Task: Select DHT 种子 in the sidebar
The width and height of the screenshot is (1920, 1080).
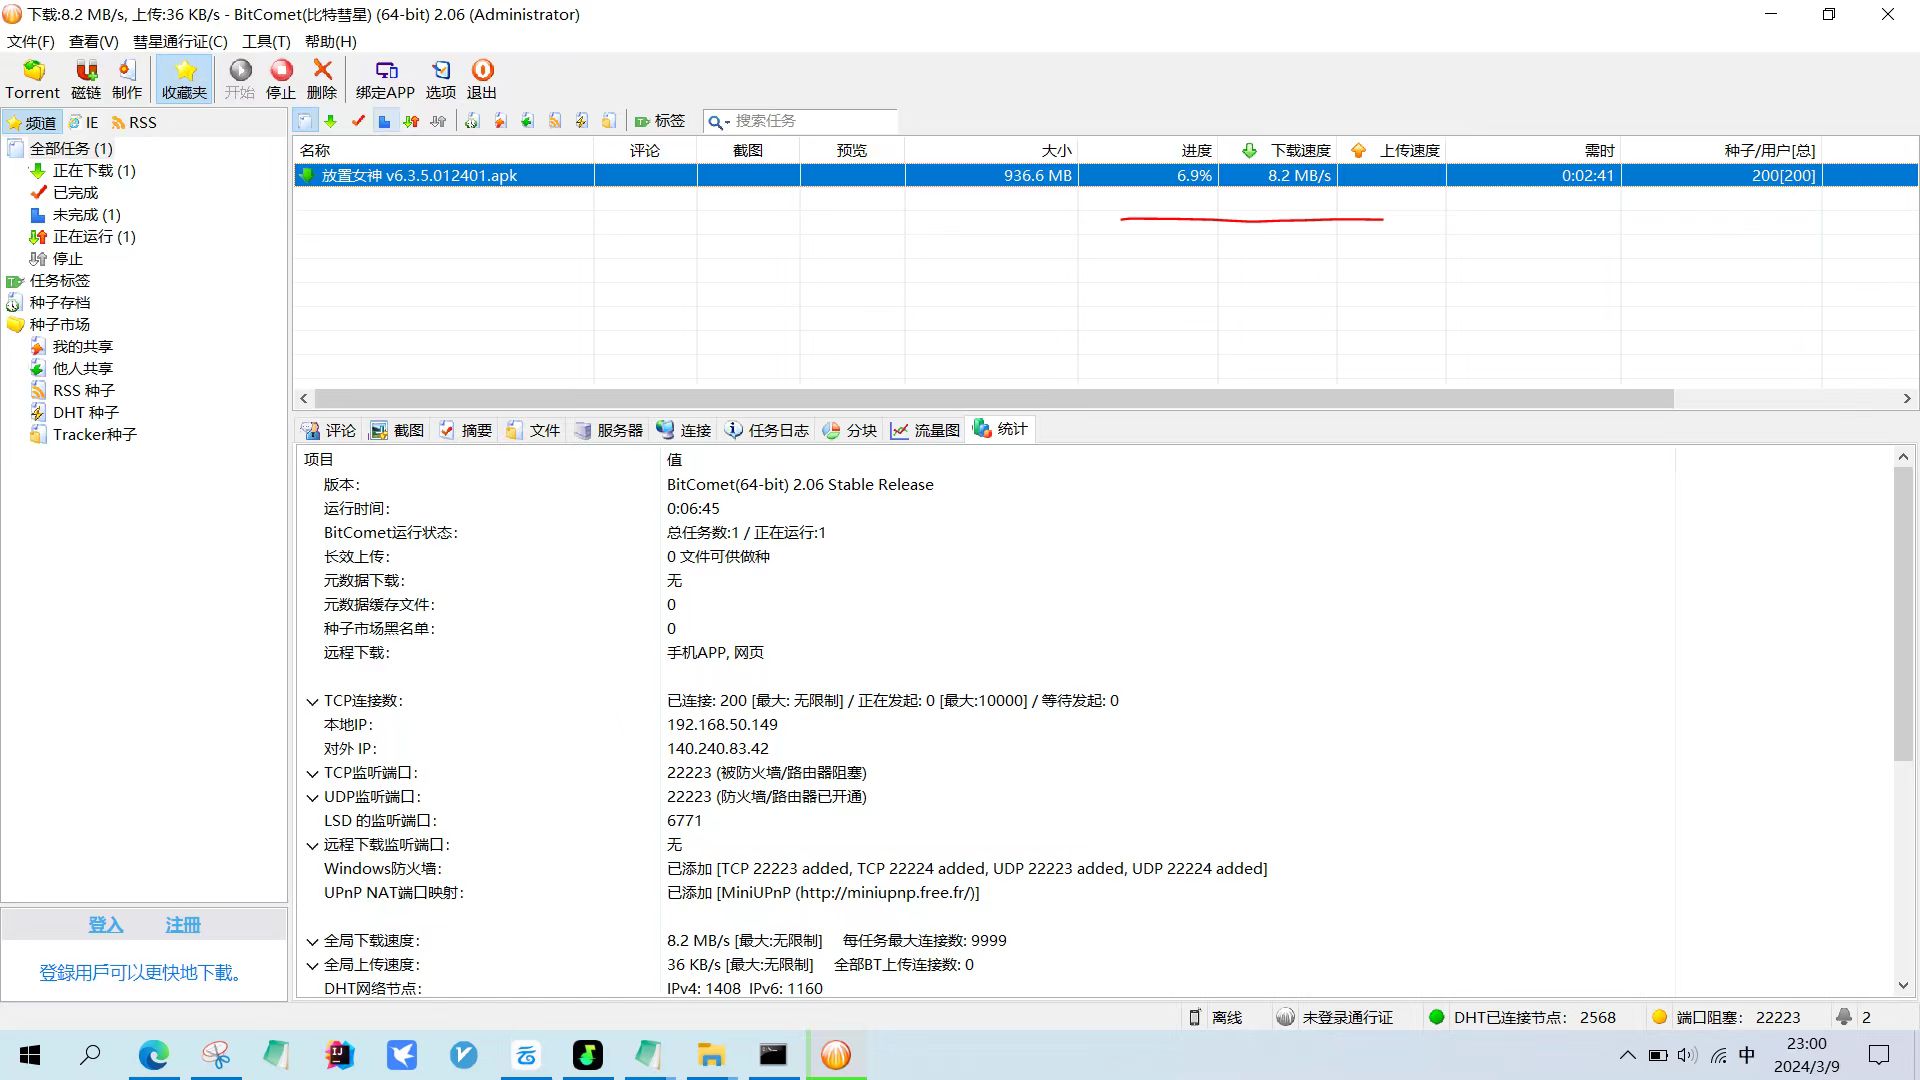Action: click(85, 413)
